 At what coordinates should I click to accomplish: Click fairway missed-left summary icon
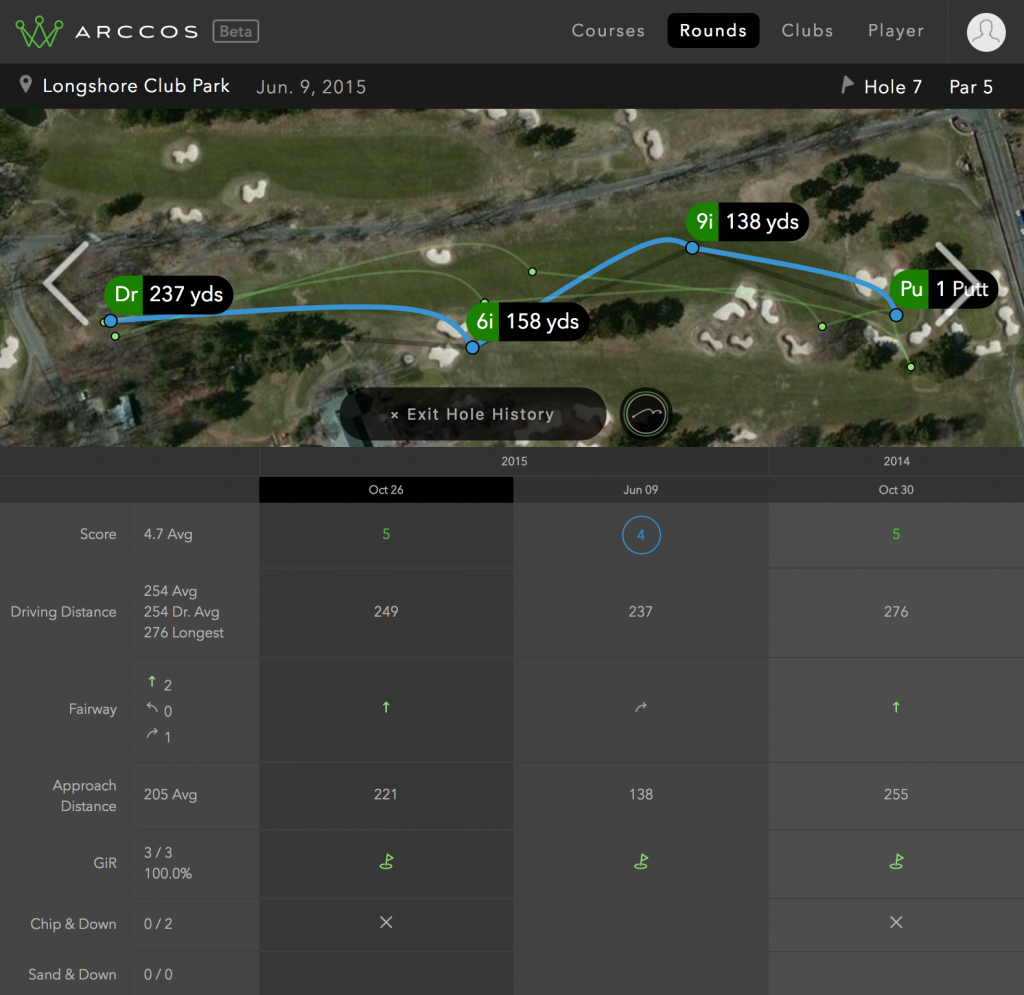click(152, 708)
